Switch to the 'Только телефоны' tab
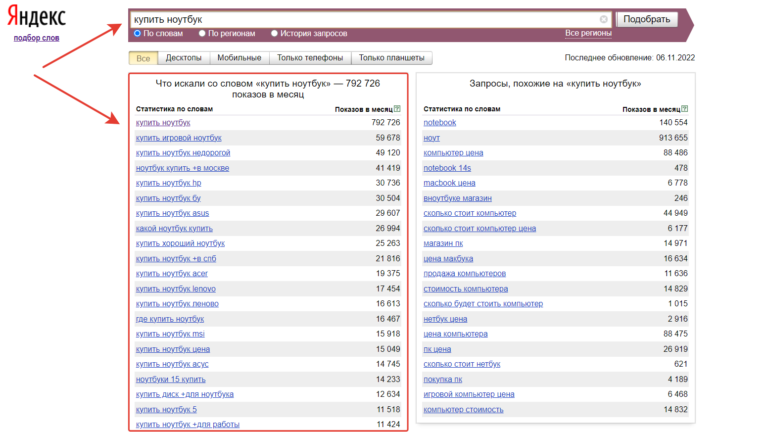This screenshot has width=768, height=432. click(x=310, y=58)
